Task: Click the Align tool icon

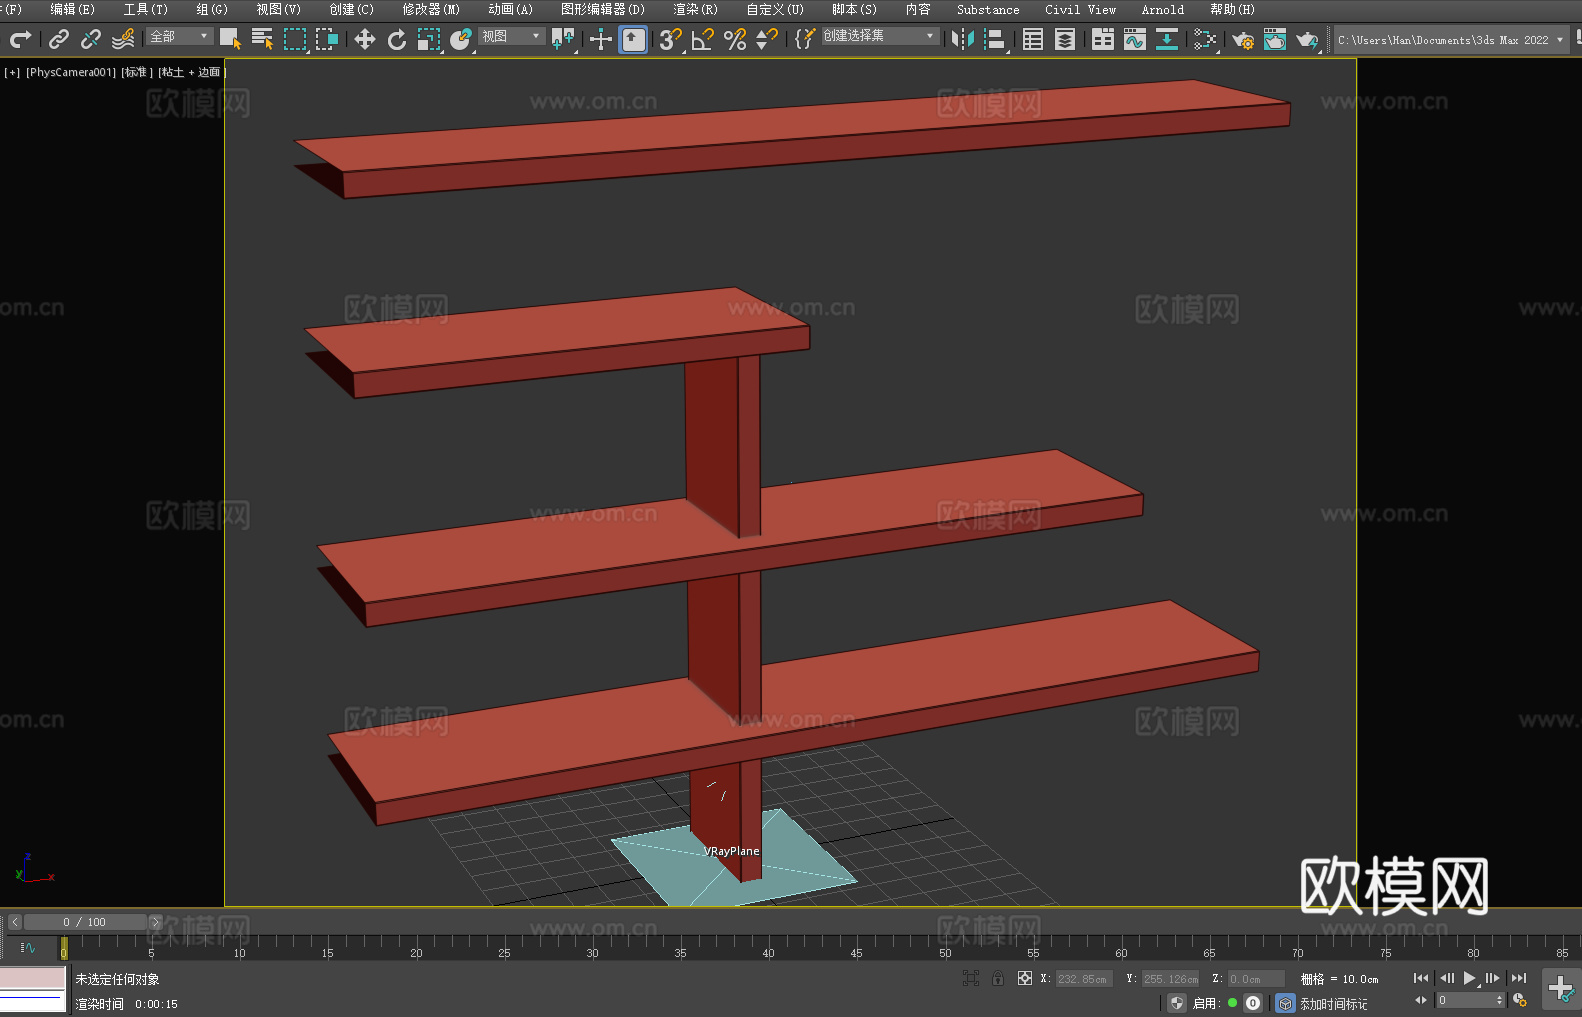Action: pyautogui.click(x=995, y=39)
